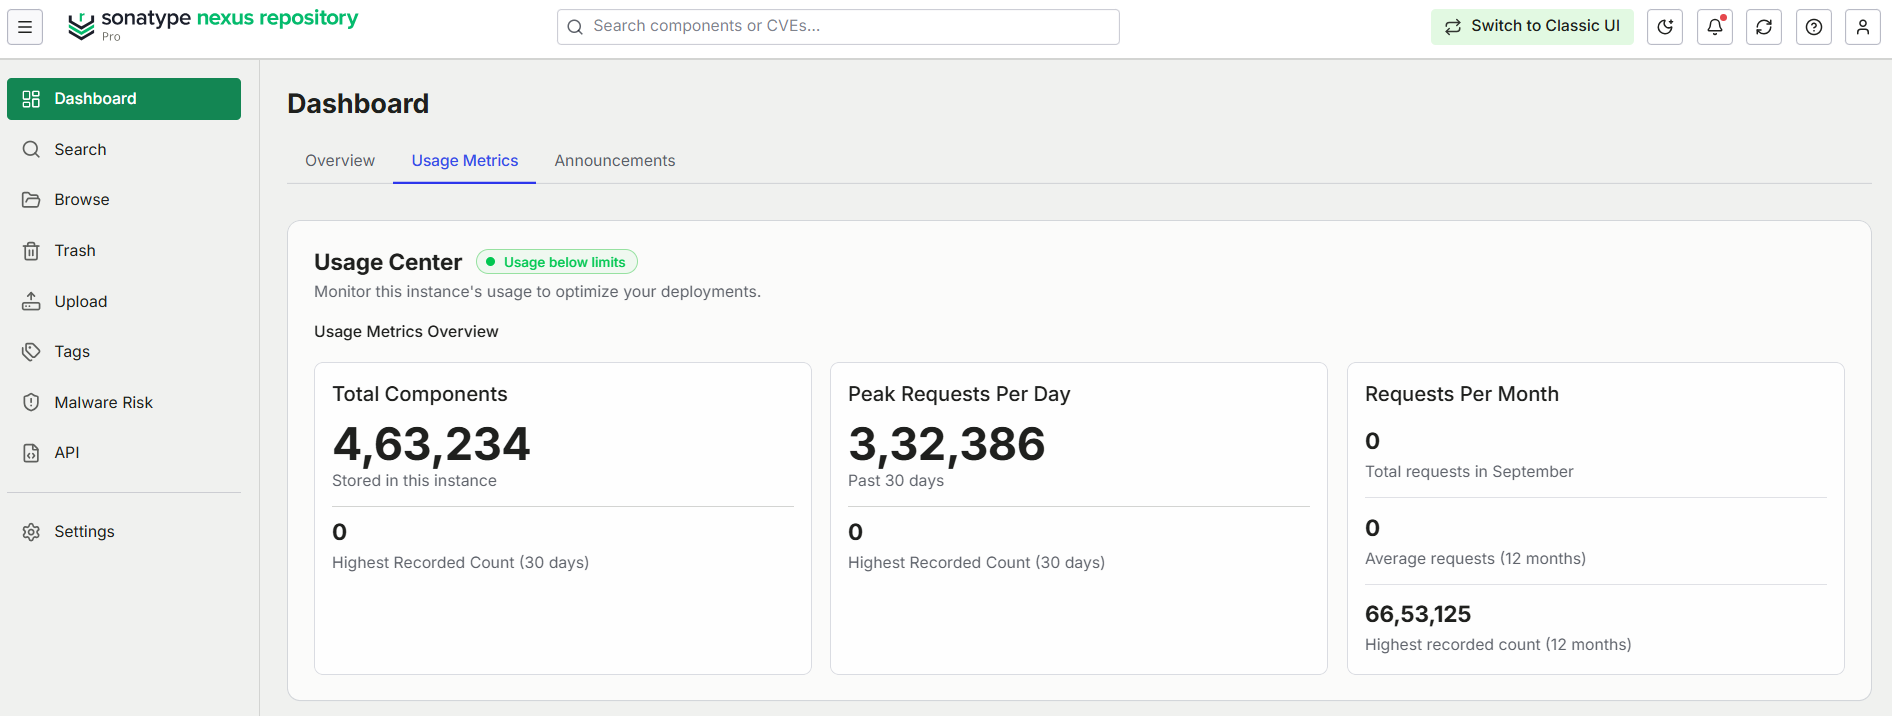This screenshot has height=716, width=1892.
Task: Click the Stored in this instance text
Action: pyautogui.click(x=414, y=481)
